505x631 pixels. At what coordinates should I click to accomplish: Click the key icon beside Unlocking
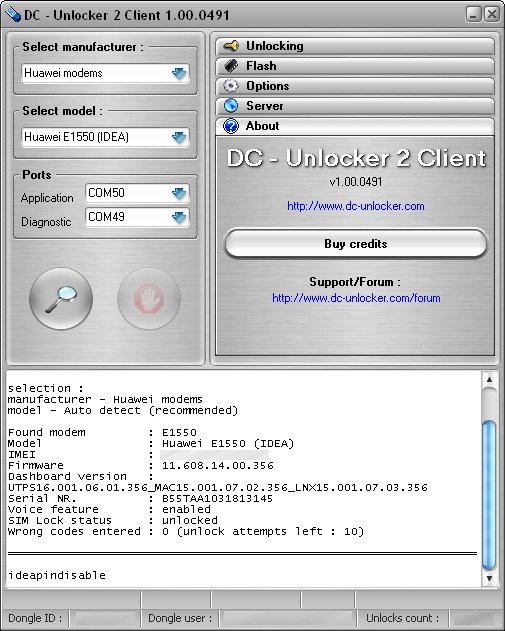pos(231,46)
